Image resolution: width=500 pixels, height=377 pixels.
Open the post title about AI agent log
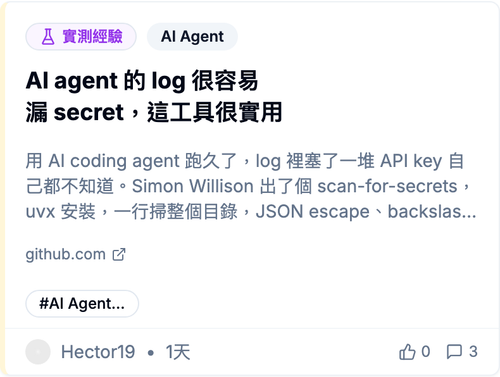[154, 97]
